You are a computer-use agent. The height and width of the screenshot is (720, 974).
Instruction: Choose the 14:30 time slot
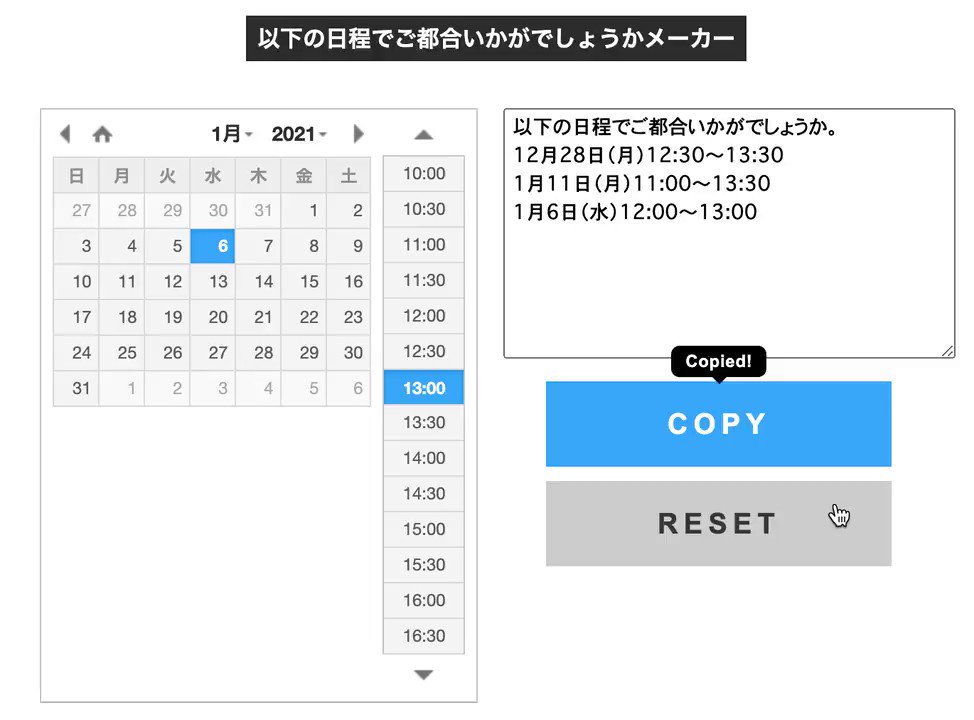click(x=423, y=494)
